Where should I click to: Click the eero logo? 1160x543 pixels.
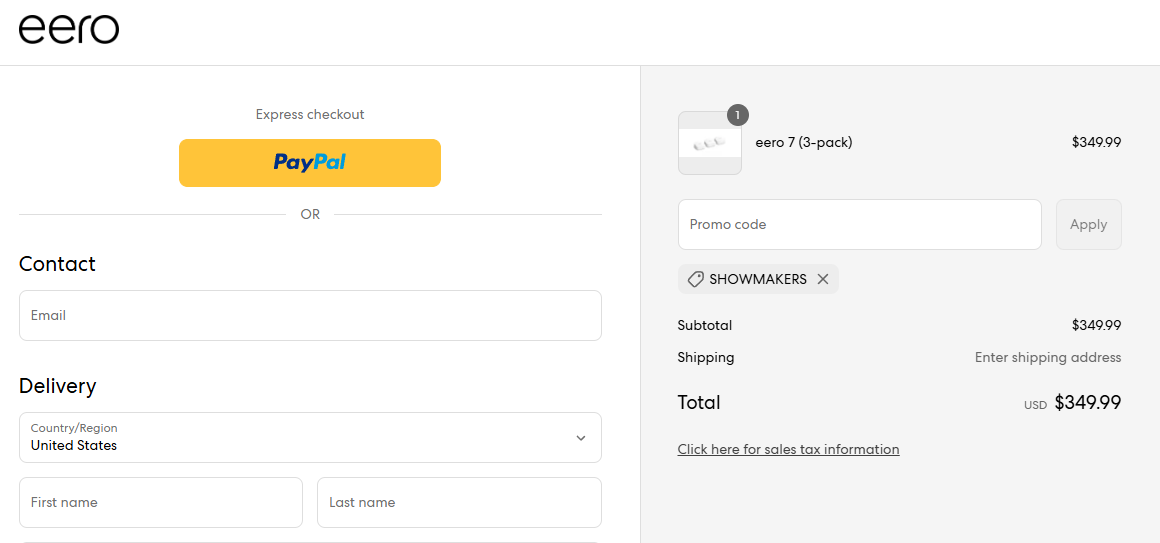click(x=69, y=29)
